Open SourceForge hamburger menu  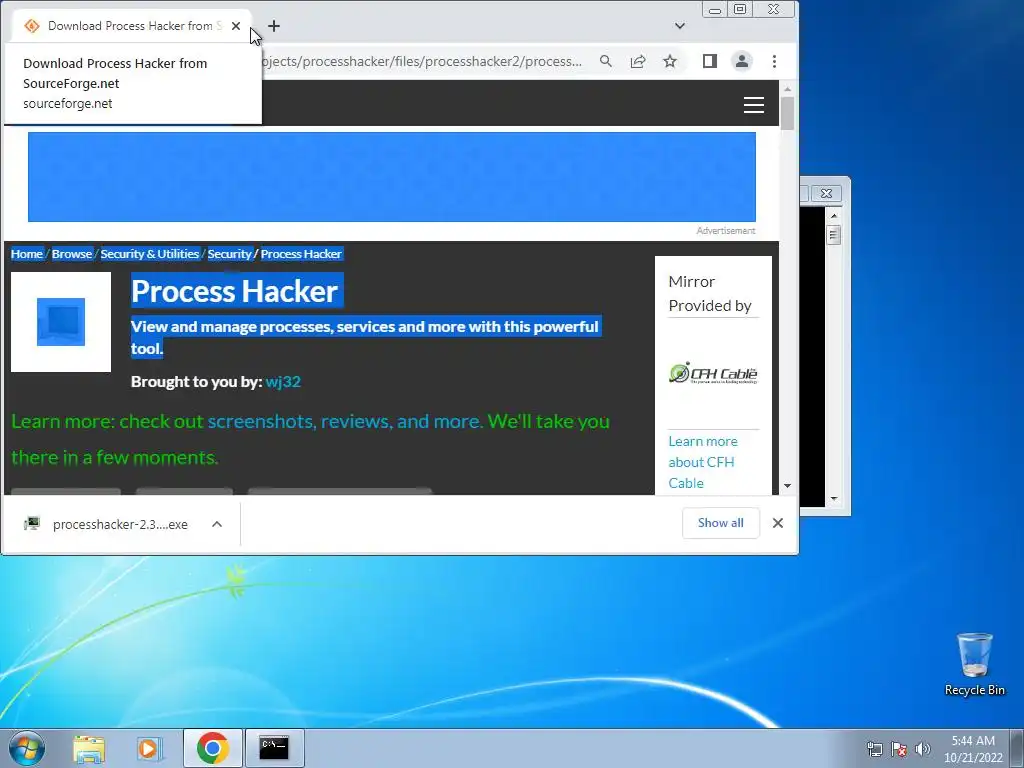(754, 105)
